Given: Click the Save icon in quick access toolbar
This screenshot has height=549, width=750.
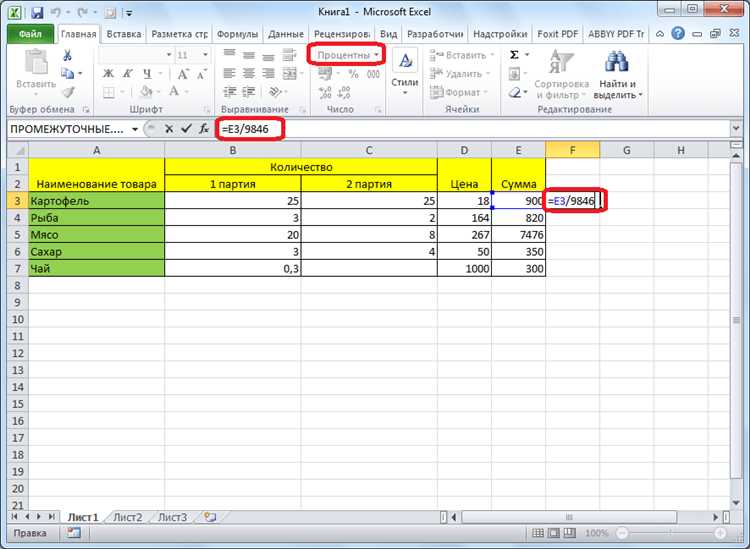Looking at the screenshot, I should pyautogui.click(x=37, y=12).
